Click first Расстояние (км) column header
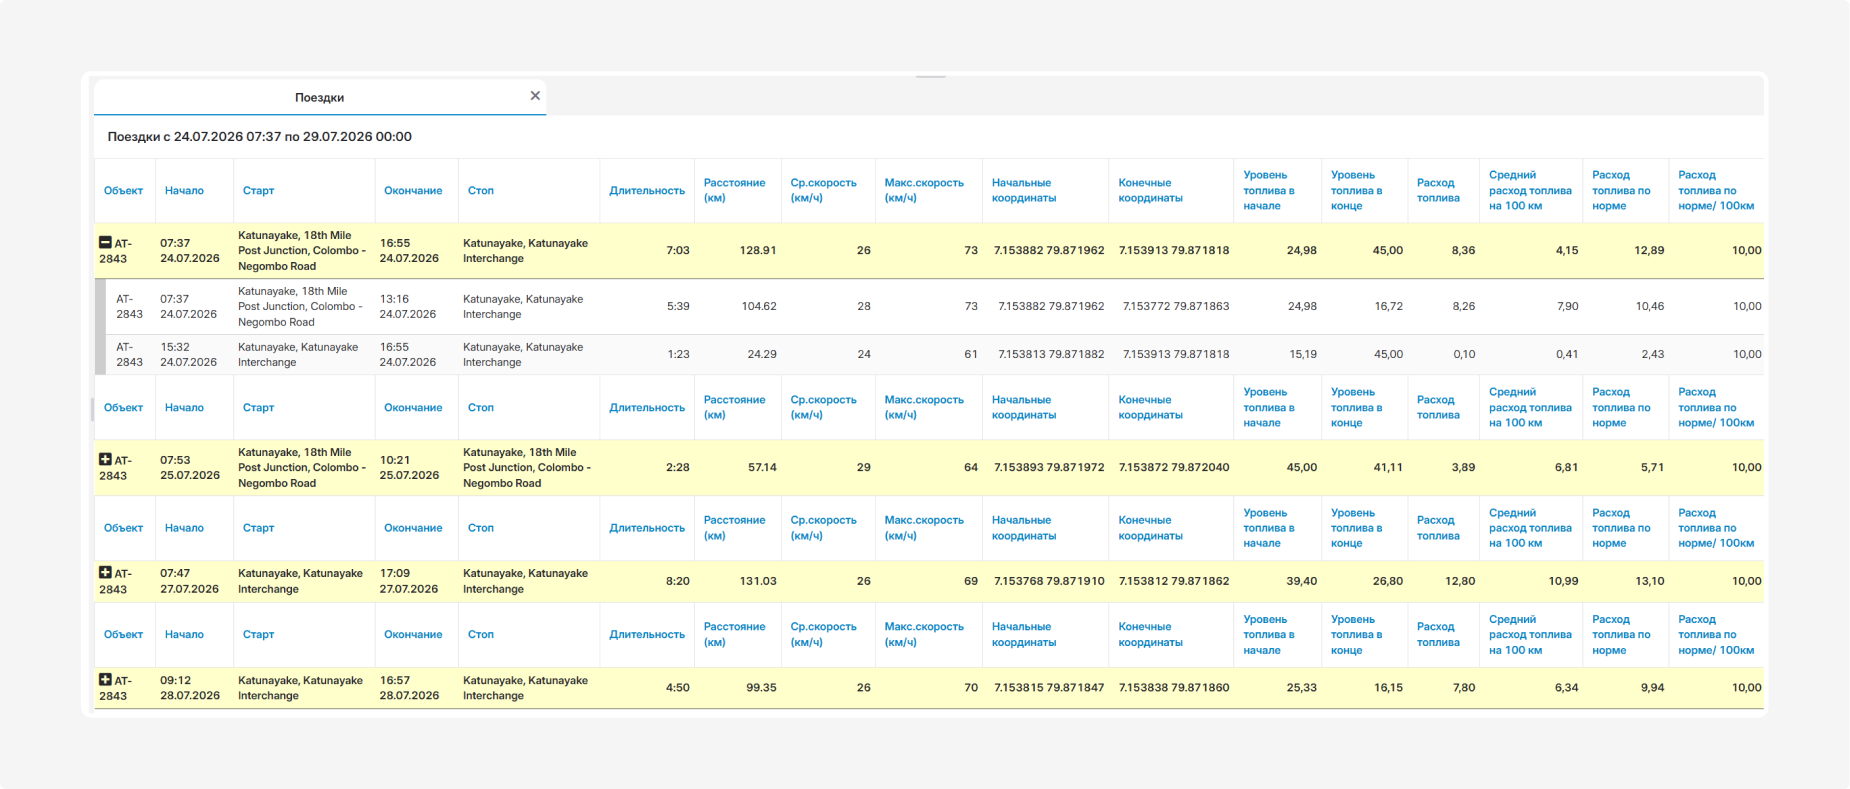The height and width of the screenshot is (789, 1850). tap(734, 190)
